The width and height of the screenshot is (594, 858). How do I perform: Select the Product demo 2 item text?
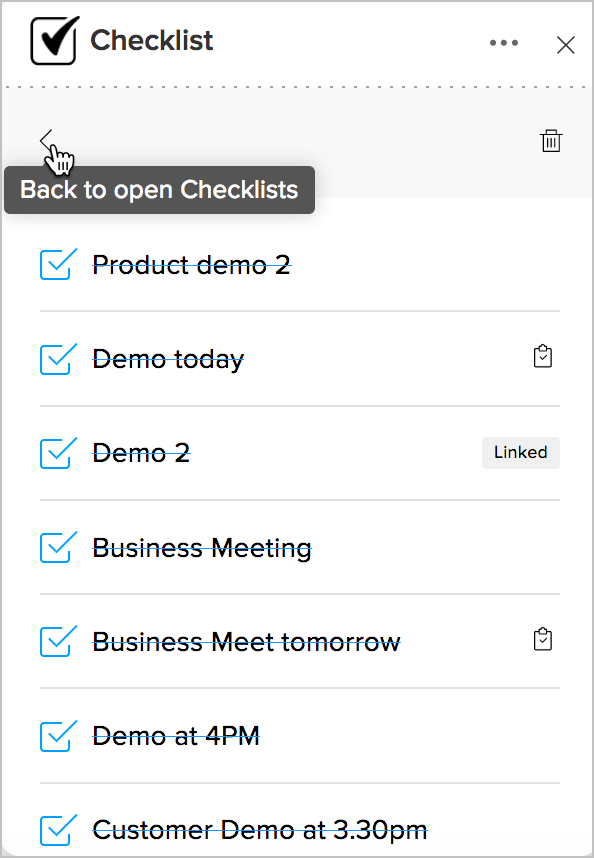point(191,265)
